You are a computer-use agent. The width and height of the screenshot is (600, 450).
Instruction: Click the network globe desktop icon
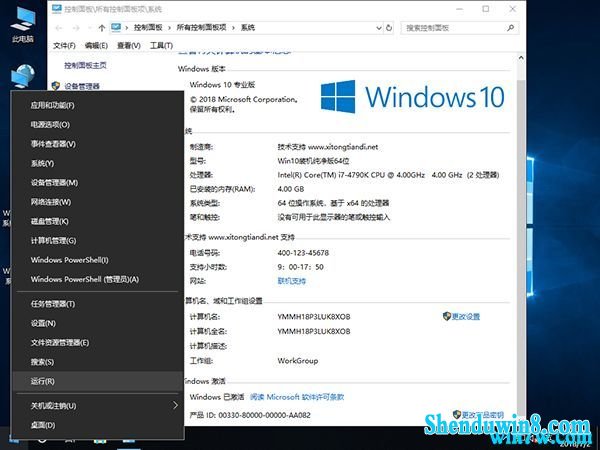pyautogui.click(x=23, y=75)
